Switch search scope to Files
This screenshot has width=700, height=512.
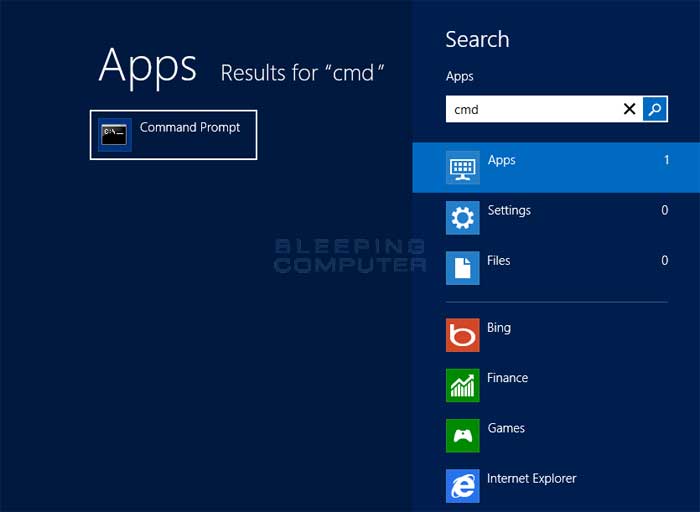(x=499, y=260)
